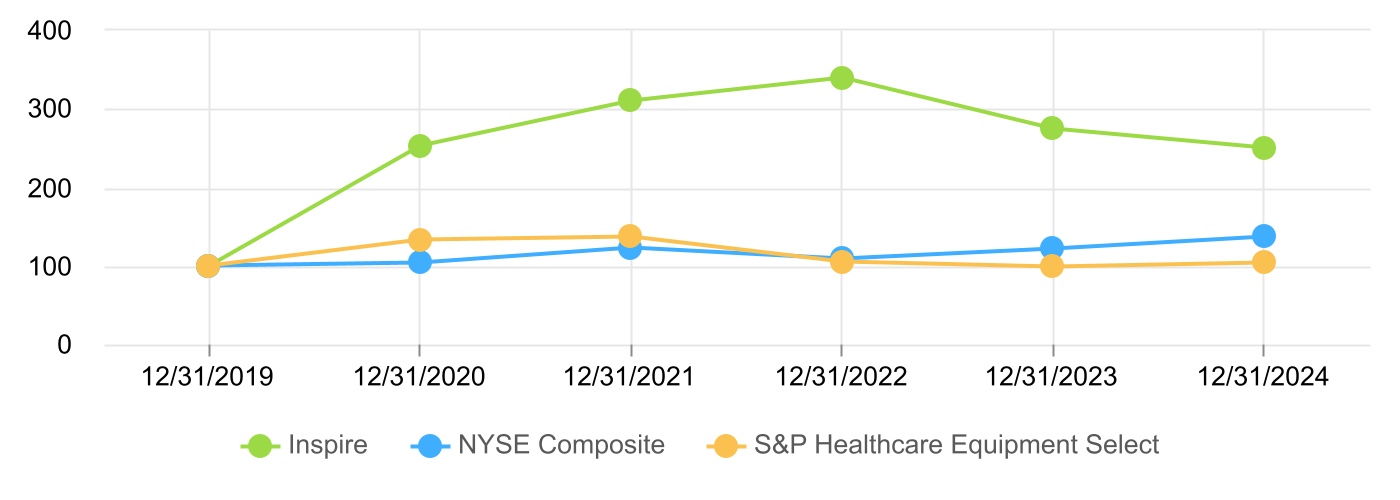Click the orange S&P Healthcare point at 12/31/2020

pos(420,240)
